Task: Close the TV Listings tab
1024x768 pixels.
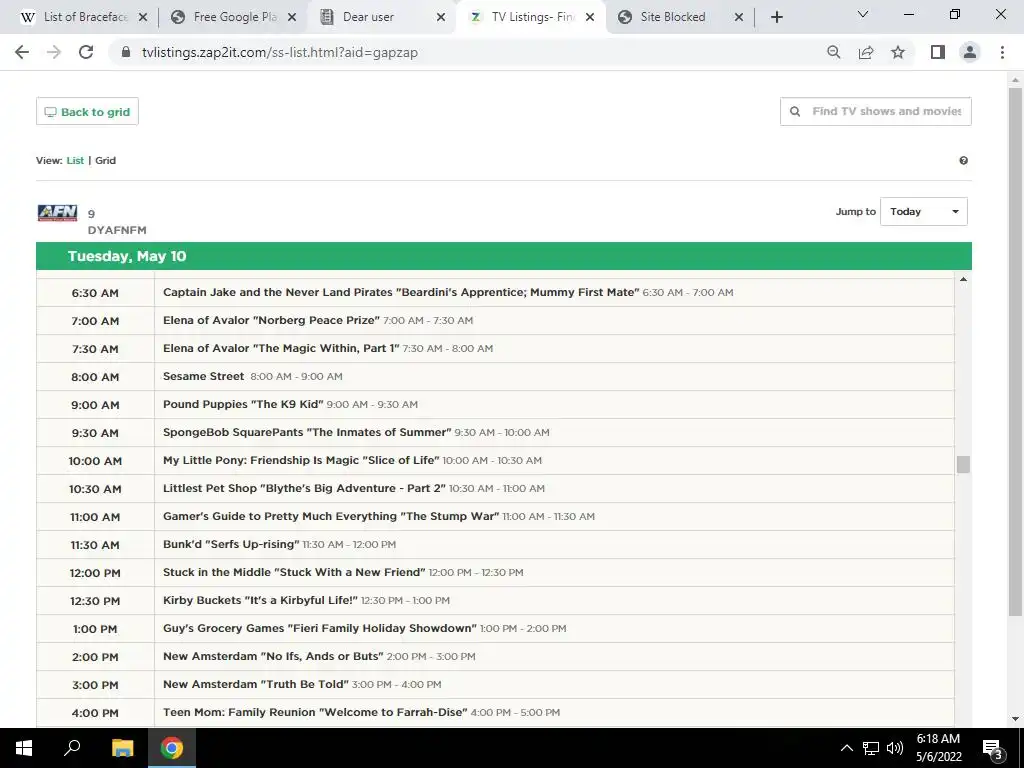Action: pyautogui.click(x=590, y=17)
